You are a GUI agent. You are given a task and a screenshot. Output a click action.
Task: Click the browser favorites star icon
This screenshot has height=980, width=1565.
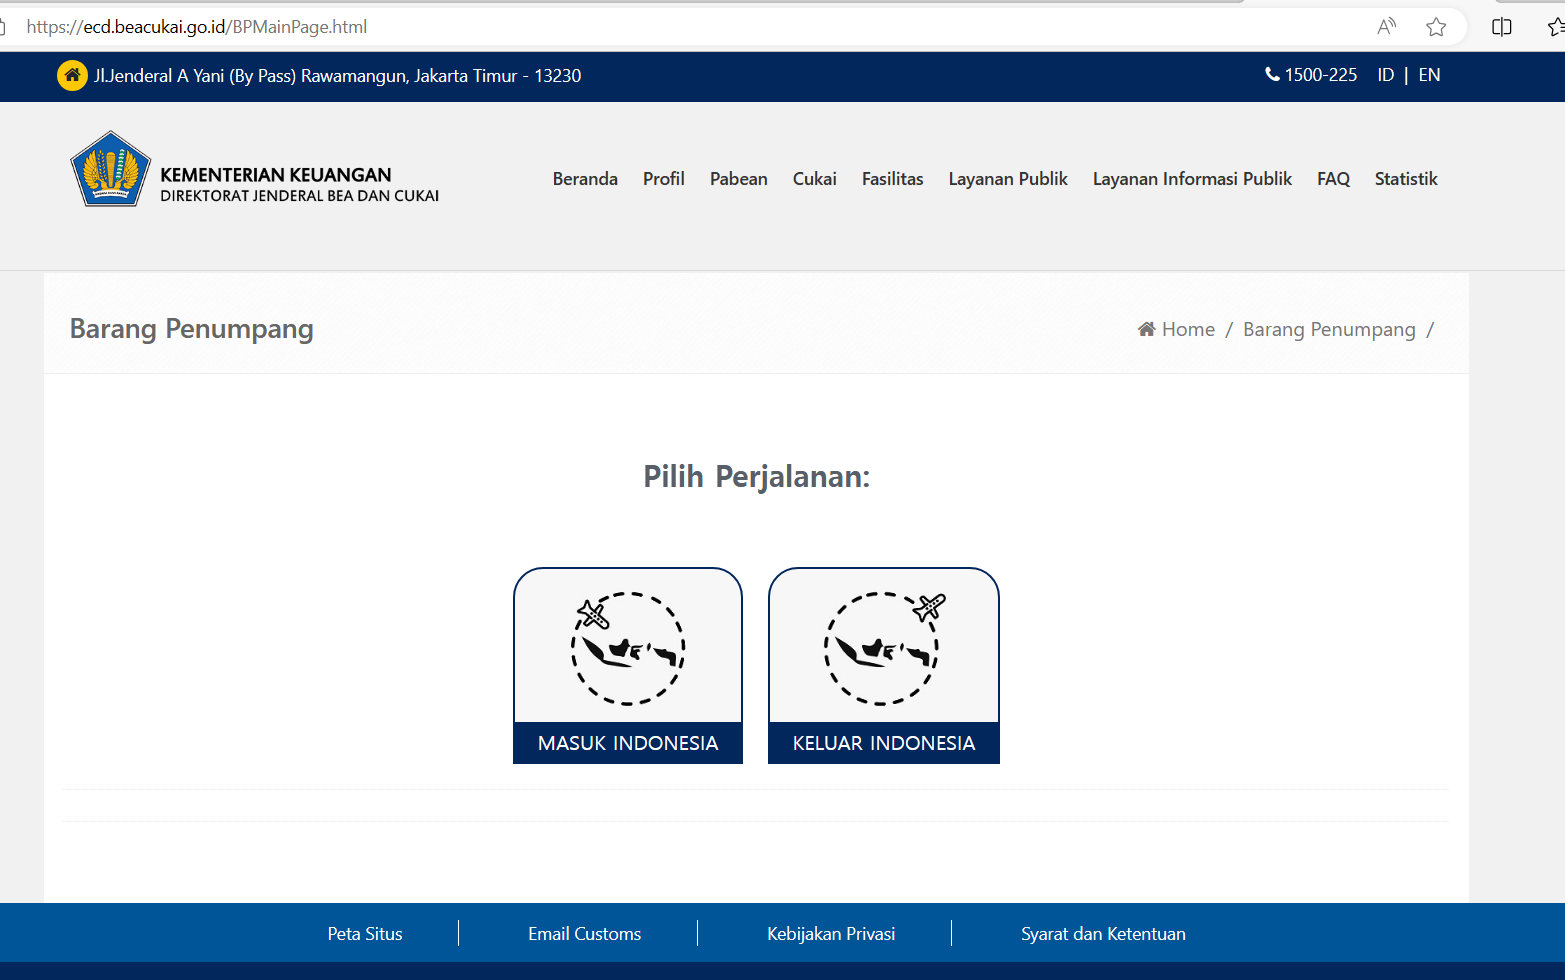1436,27
